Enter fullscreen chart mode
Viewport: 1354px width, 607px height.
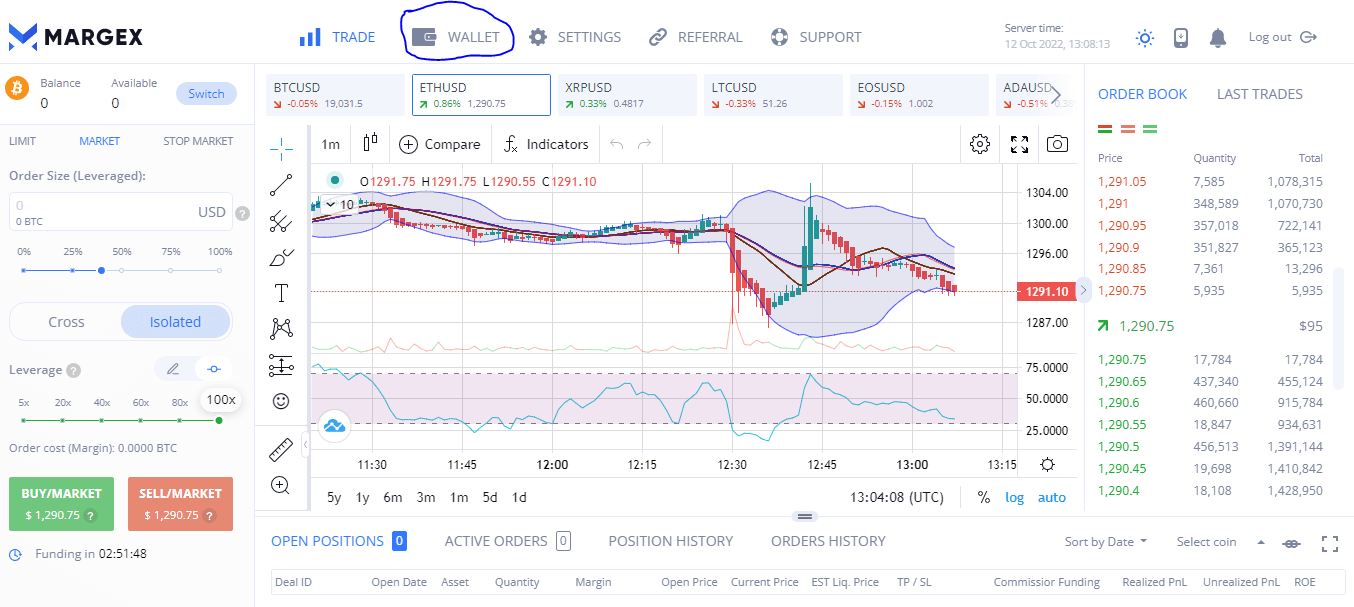1019,144
